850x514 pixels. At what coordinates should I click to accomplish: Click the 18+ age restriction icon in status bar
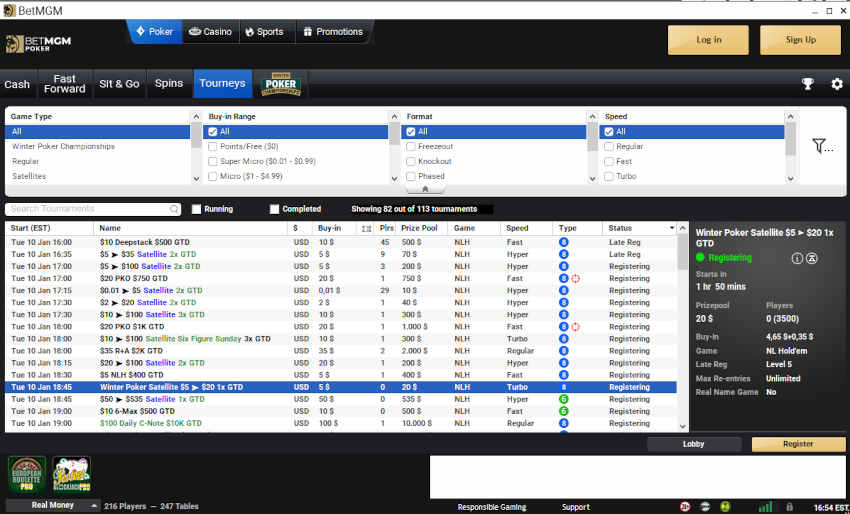click(685, 506)
